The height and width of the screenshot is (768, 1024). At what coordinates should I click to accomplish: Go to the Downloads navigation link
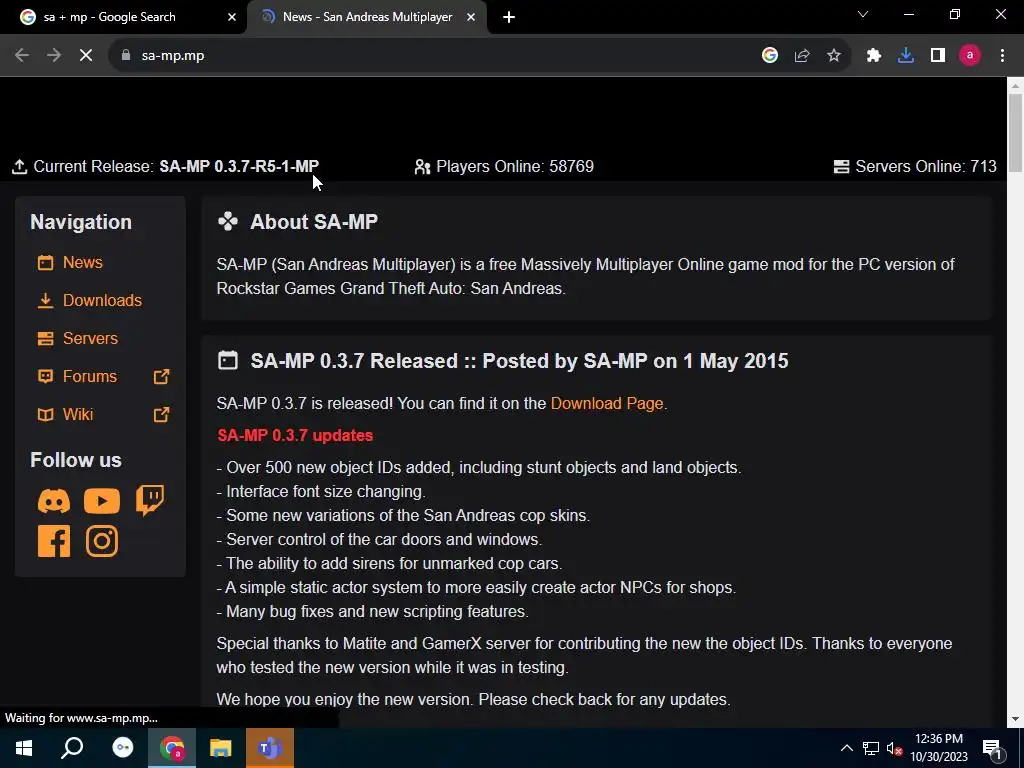(x=102, y=300)
